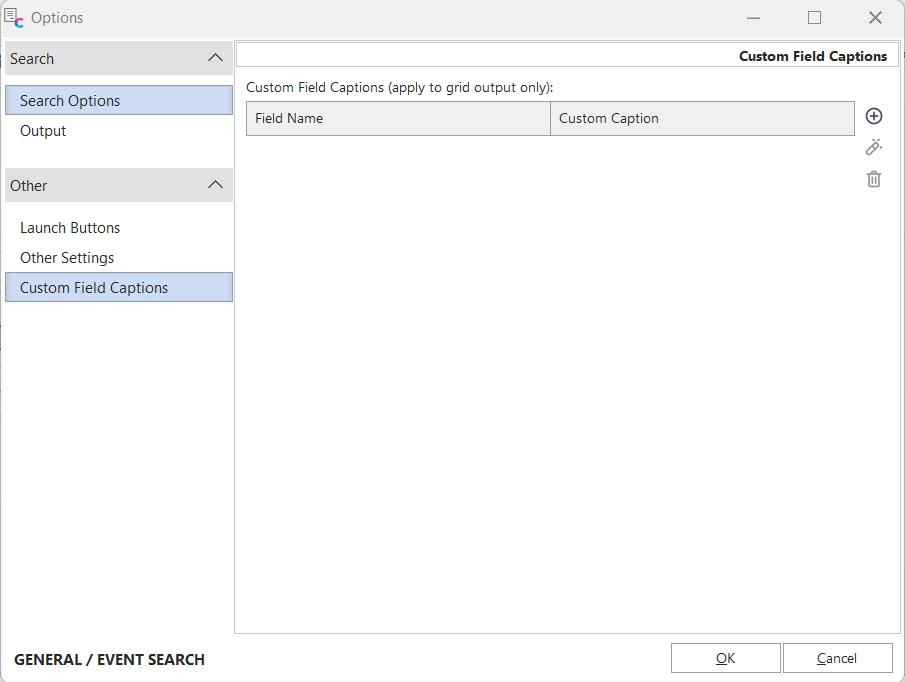Select Custom Field Captions in the sidebar
Viewport: 905px width, 682px height.
pyautogui.click(x=94, y=288)
